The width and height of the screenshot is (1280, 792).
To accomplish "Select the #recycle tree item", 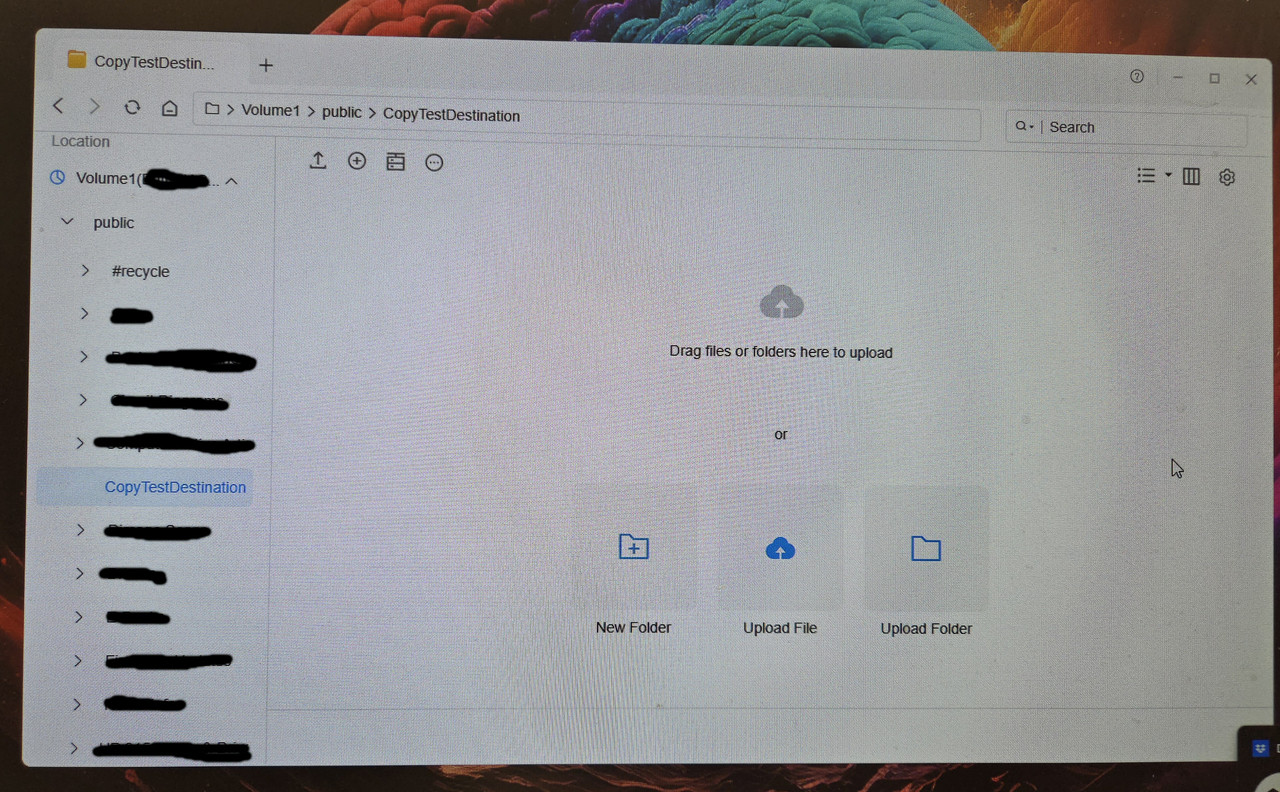I will click(x=141, y=271).
